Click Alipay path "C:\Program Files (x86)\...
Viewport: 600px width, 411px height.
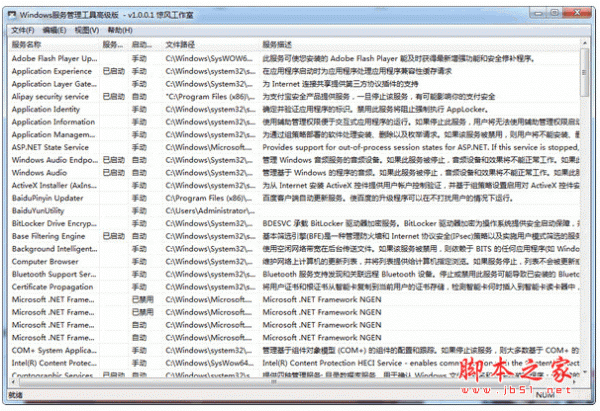point(210,96)
